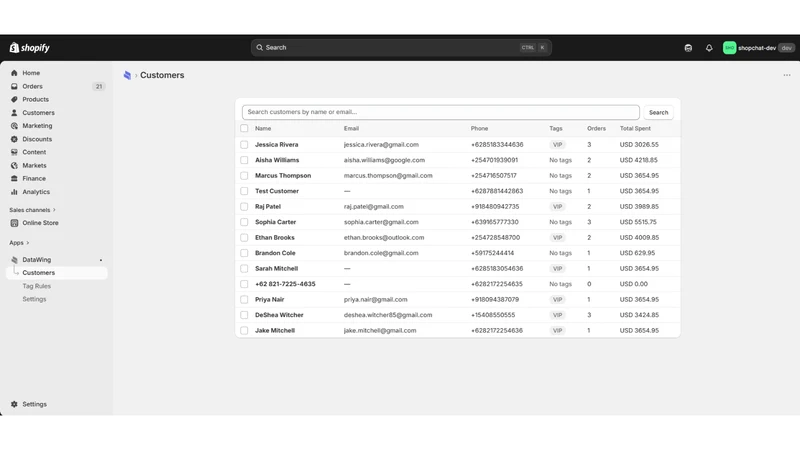The width and height of the screenshot is (800, 450).
Task: Click the Content icon in sidebar
Action: coord(14,152)
